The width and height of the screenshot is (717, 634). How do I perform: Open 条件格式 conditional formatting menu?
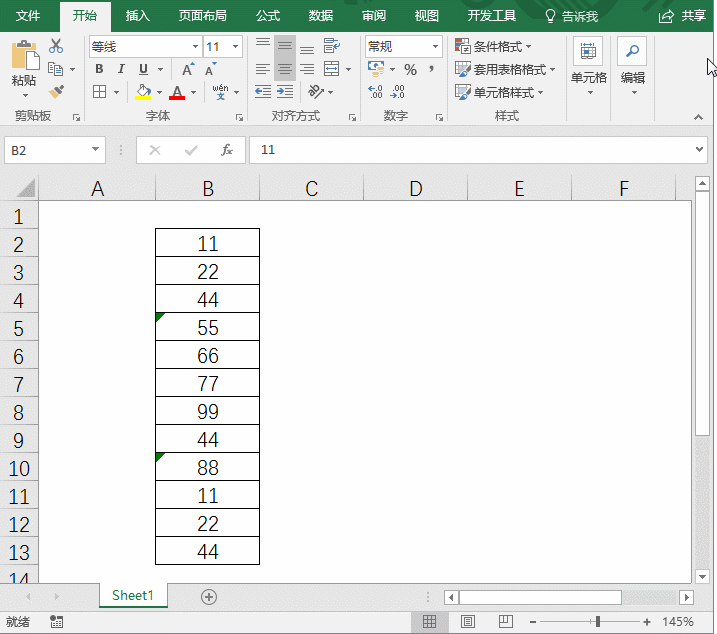493,46
